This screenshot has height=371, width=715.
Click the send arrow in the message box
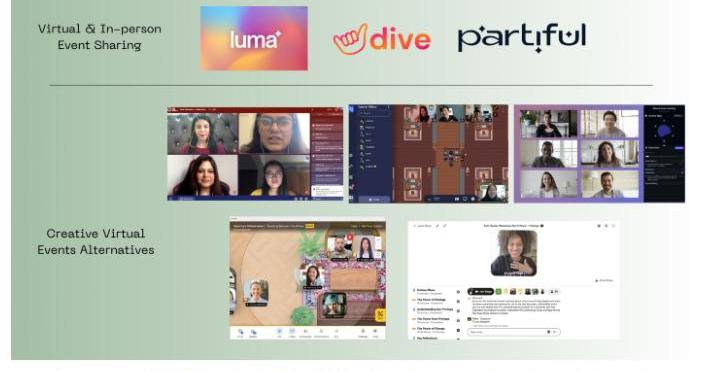555,332
